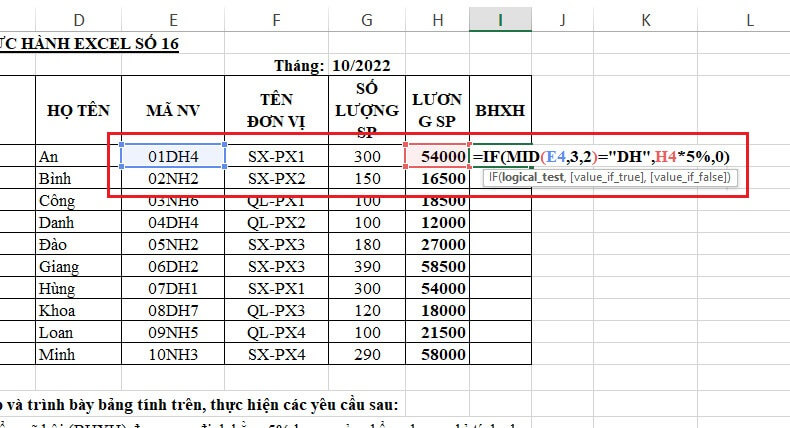Select column F header
790x428 pixels.
[x=277, y=20]
